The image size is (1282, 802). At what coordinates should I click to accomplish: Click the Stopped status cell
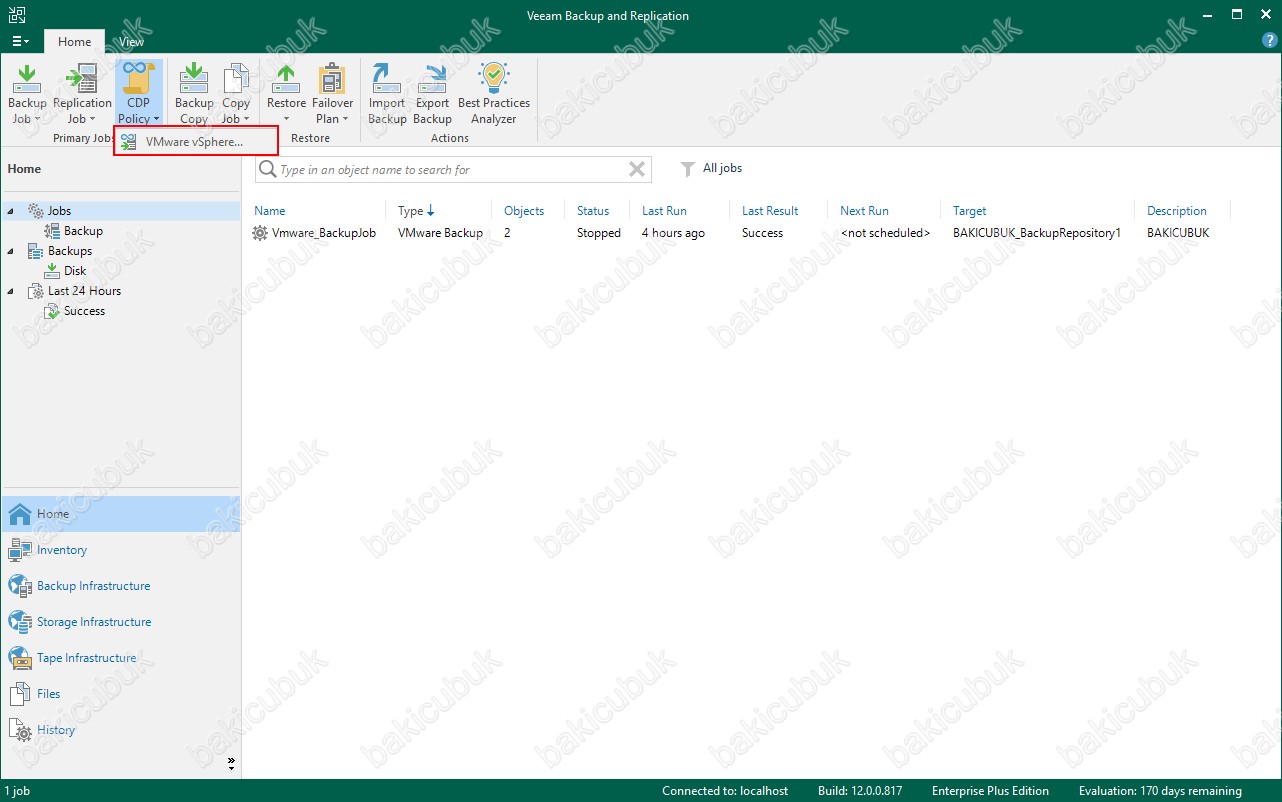[599, 233]
